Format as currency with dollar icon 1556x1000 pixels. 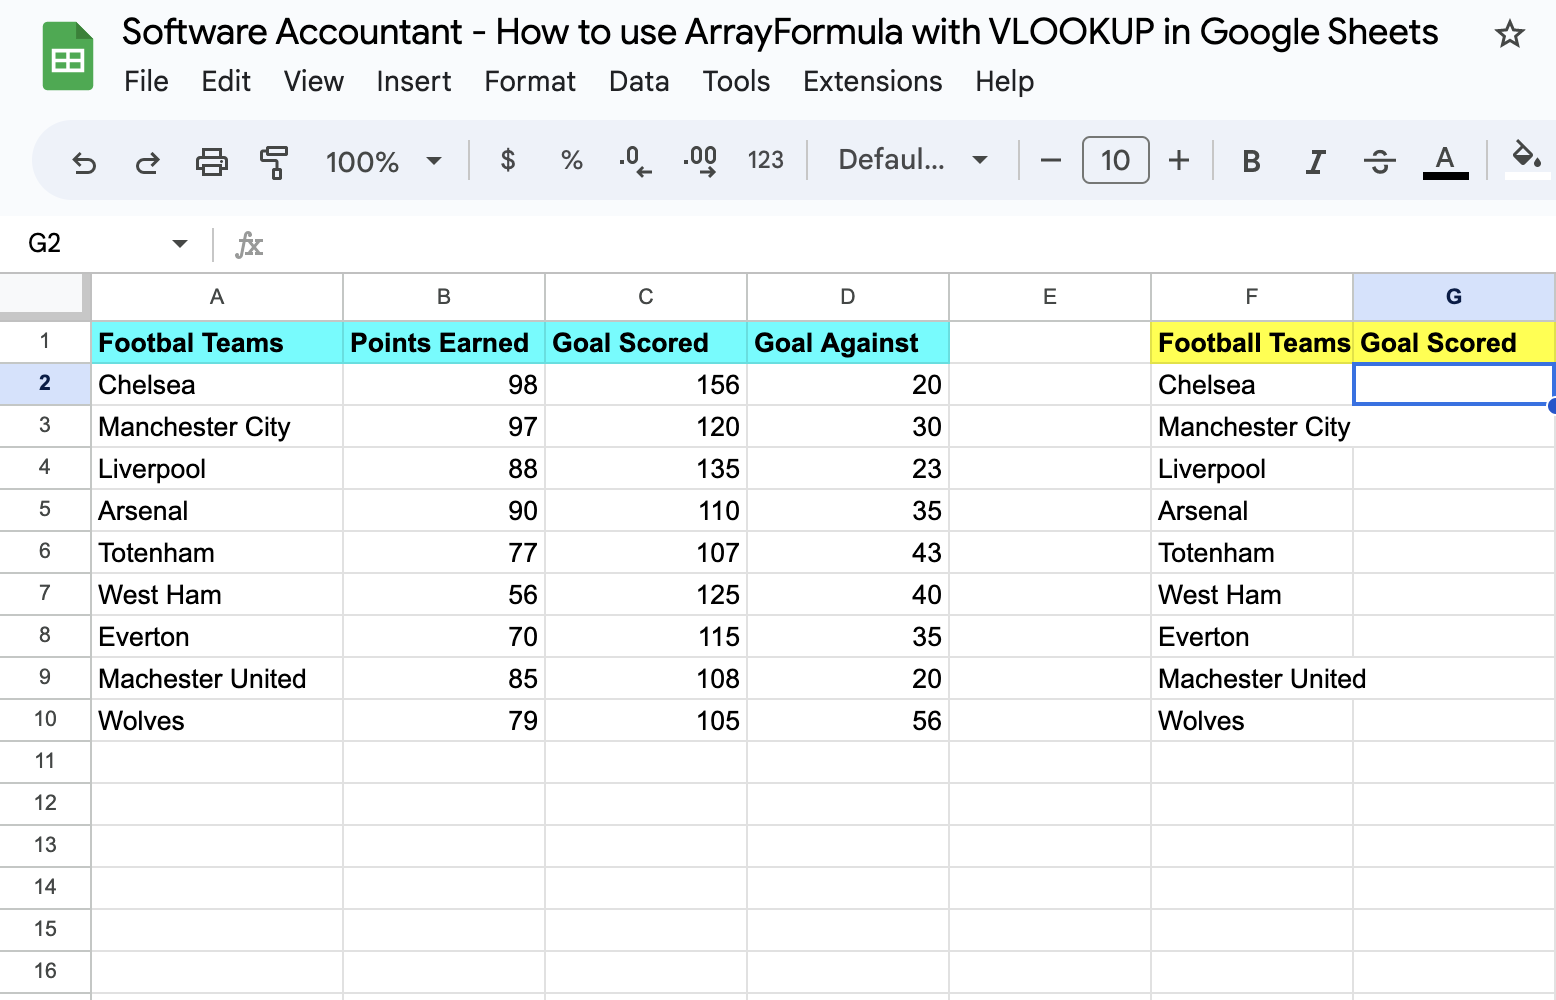coord(508,160)
